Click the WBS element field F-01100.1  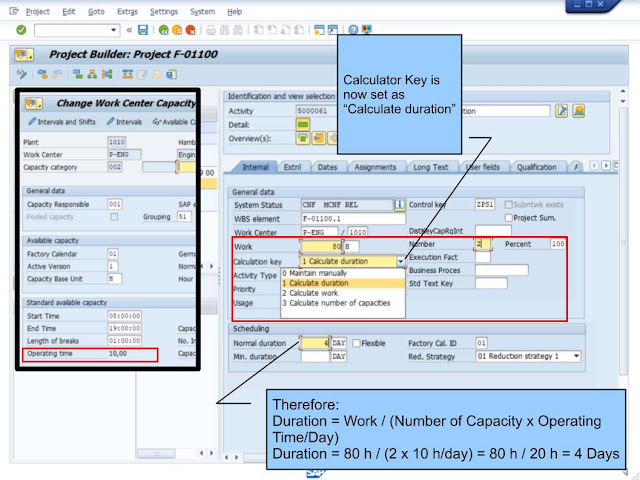[x=353, y=219]
